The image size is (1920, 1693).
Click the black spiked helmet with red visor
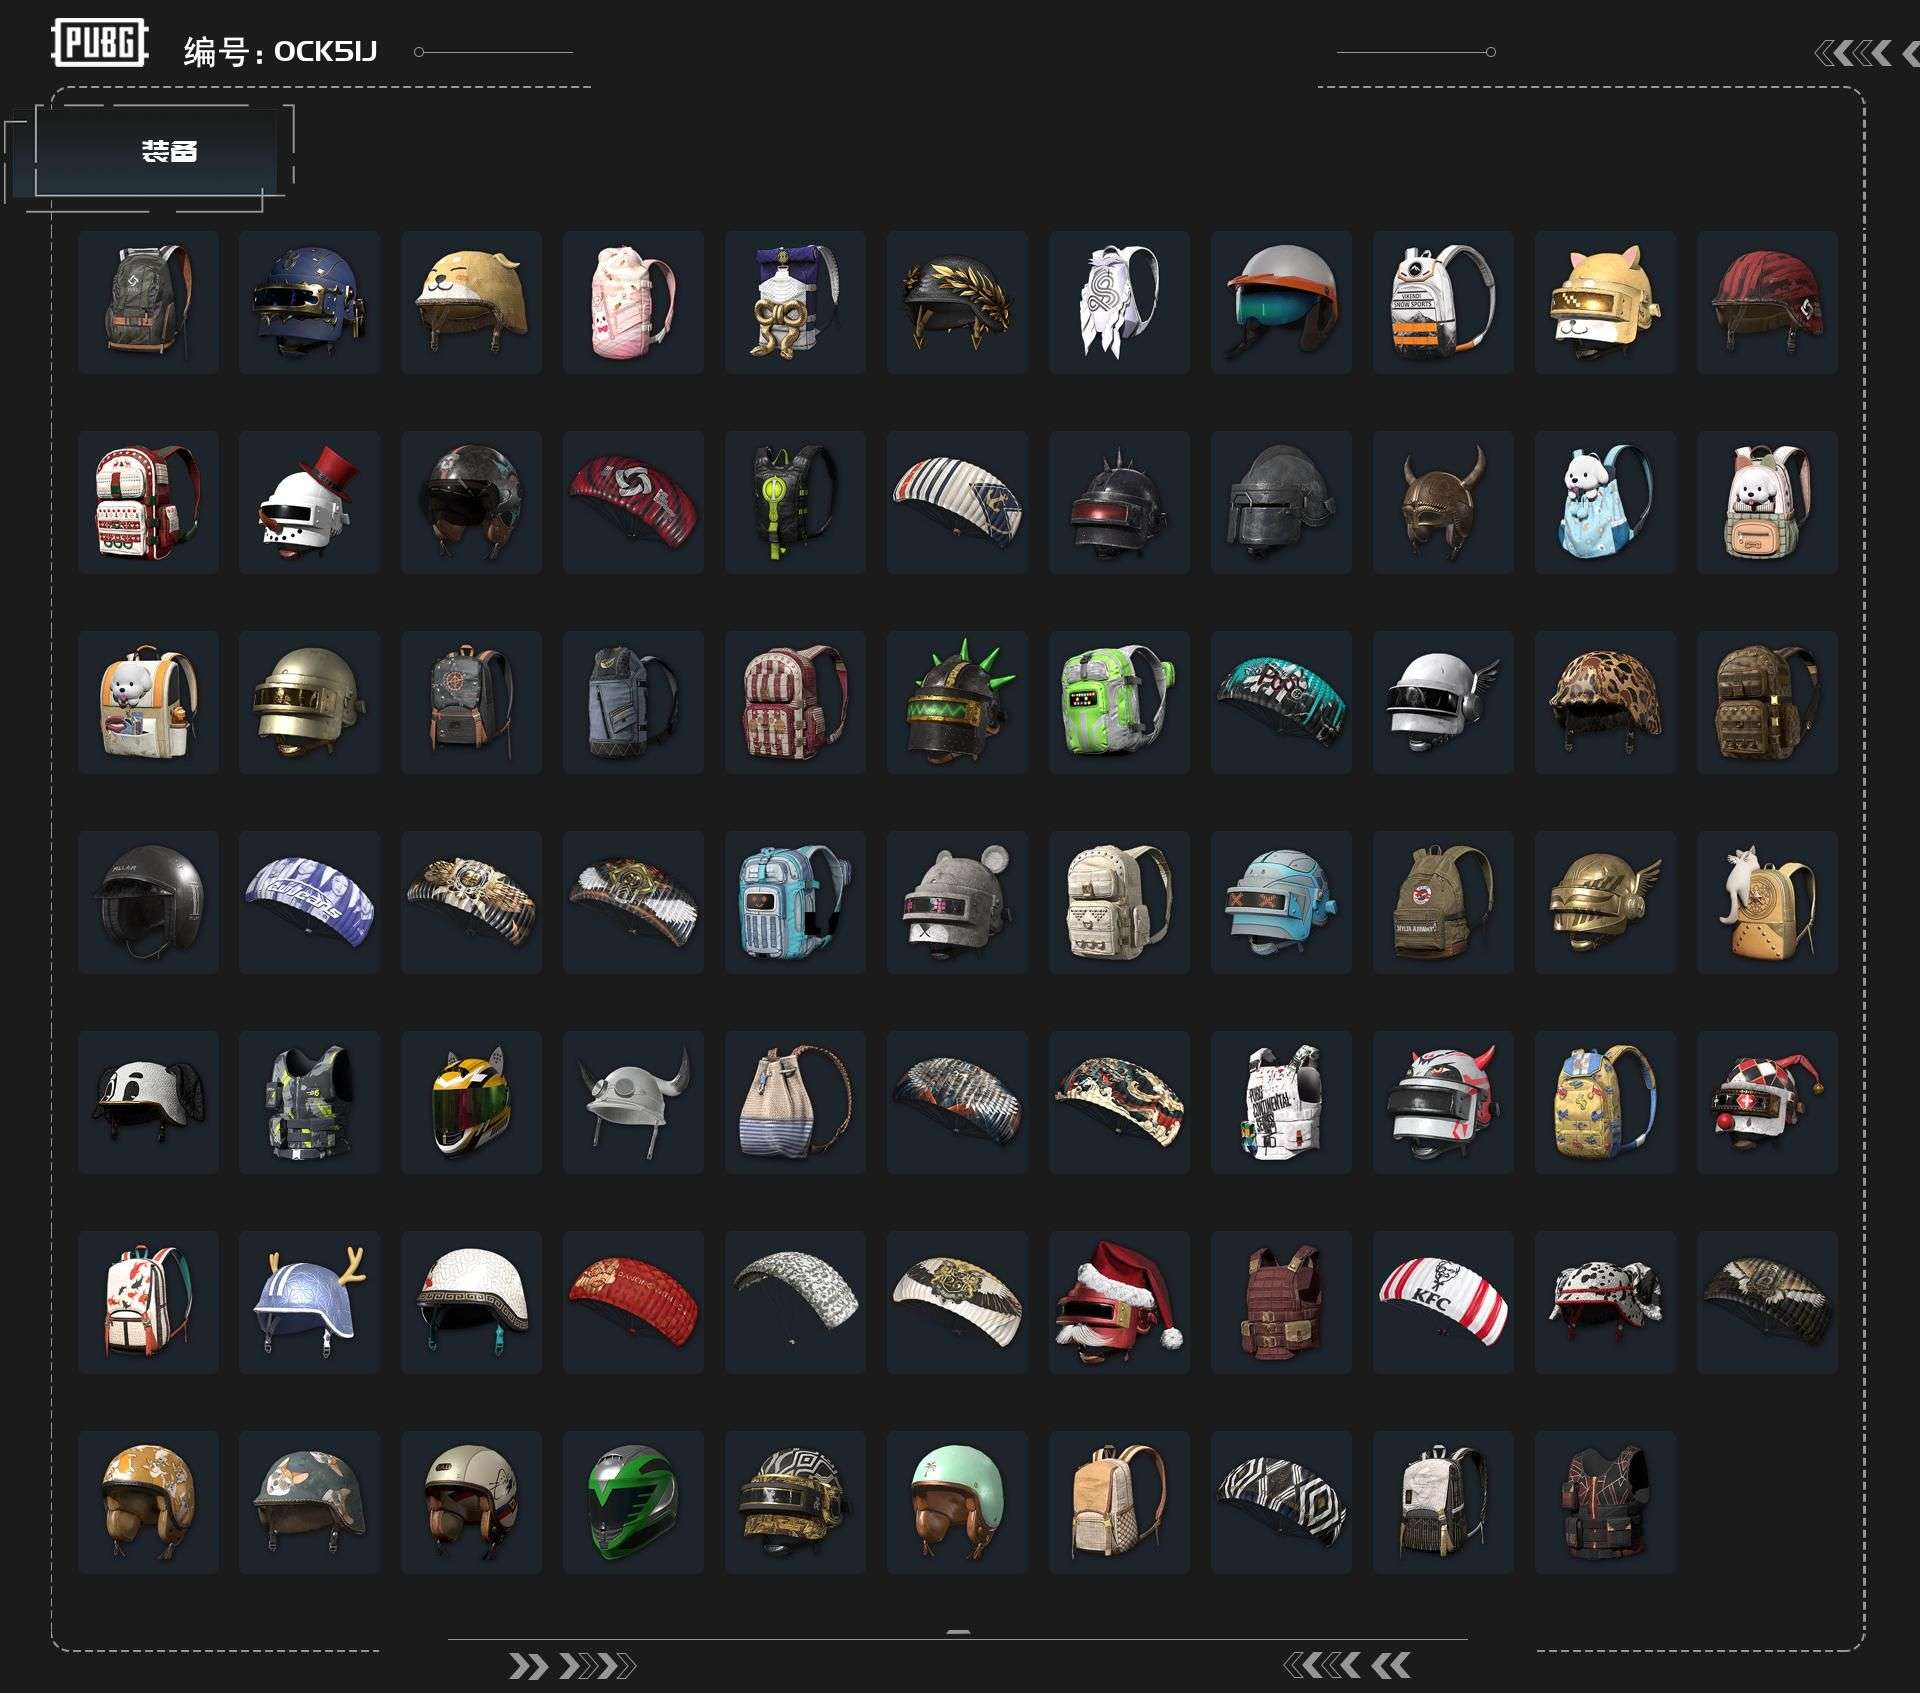point(1120,502)
